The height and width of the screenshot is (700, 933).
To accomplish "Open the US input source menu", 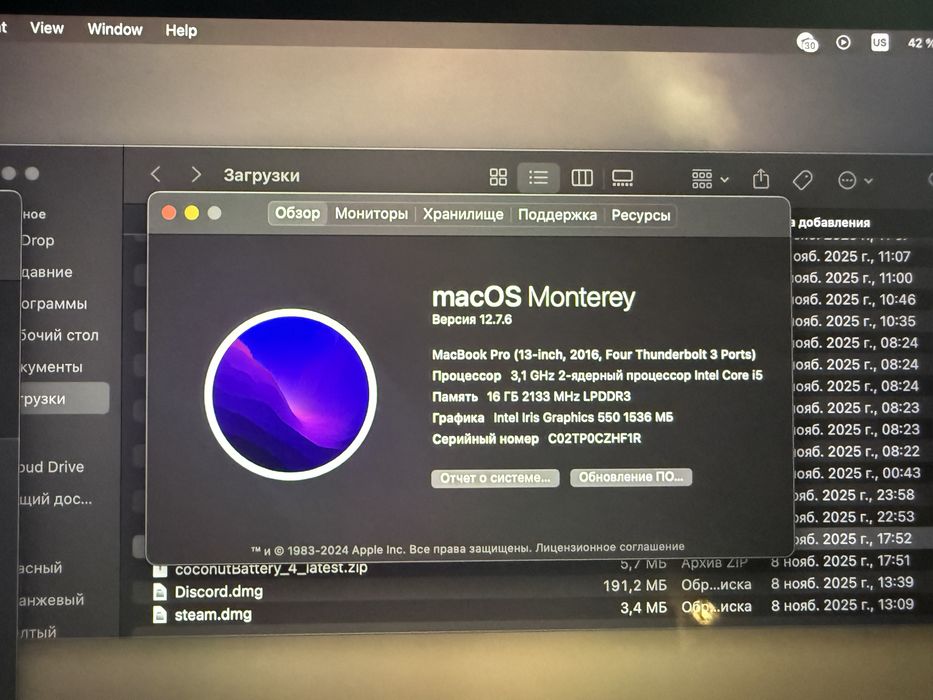I will pyautogui.click(x=879, y=42).
